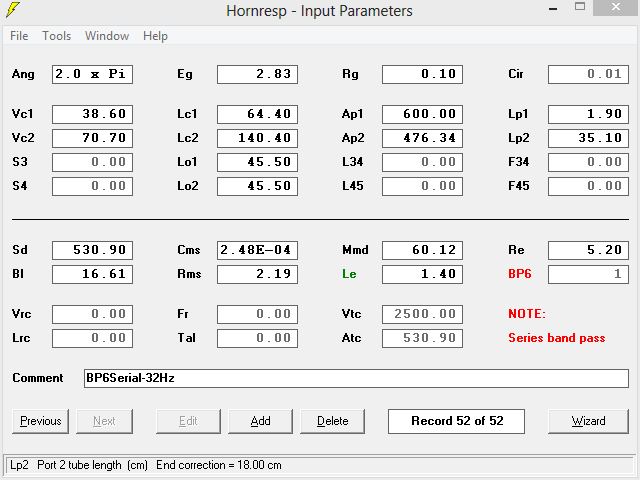Open the File menu
This screenshot has width=640, height=480.
point(19,36)
